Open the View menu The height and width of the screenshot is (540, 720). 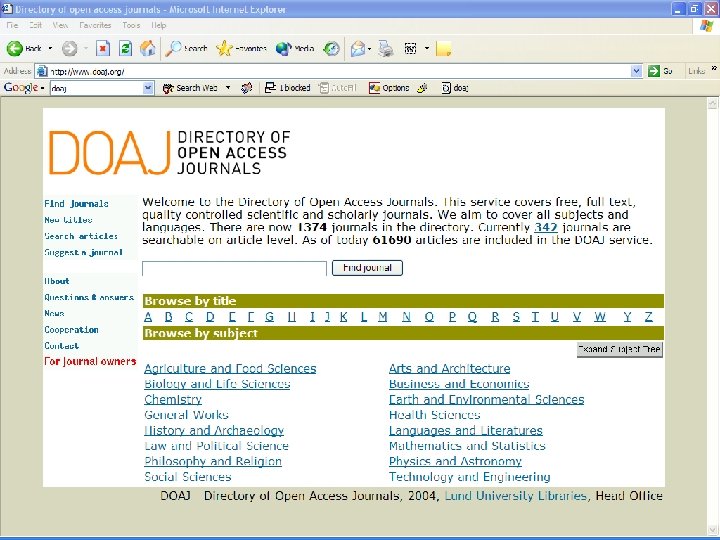pyautogui.click(x=60, y=25)
